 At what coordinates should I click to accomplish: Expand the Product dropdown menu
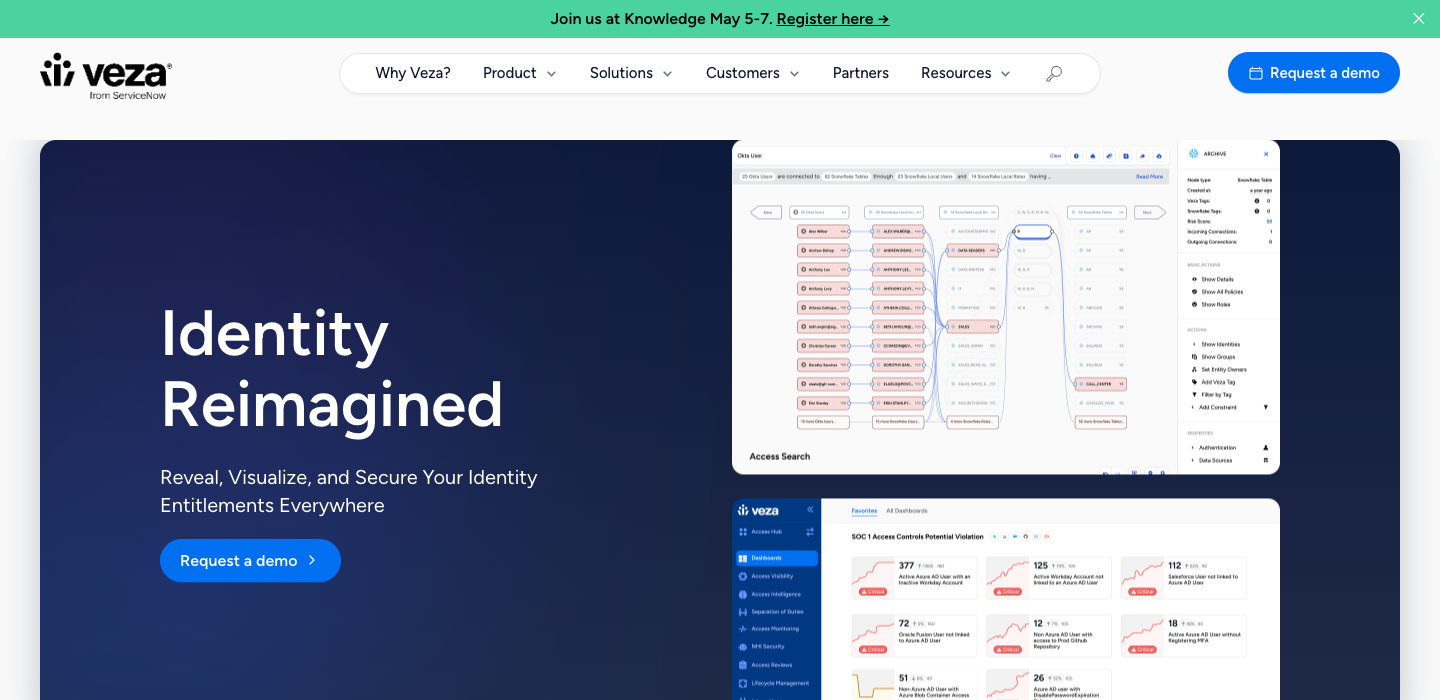tap(519, 73)
